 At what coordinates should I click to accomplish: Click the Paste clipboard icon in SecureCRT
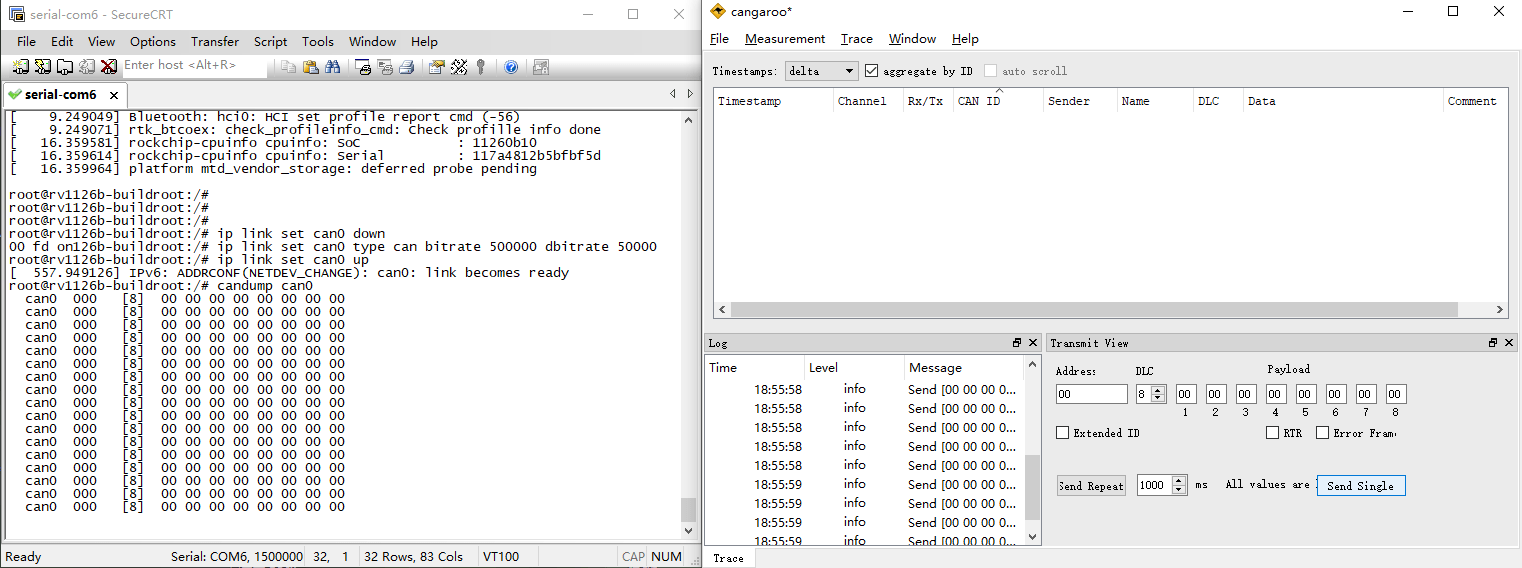click(310, 67)
